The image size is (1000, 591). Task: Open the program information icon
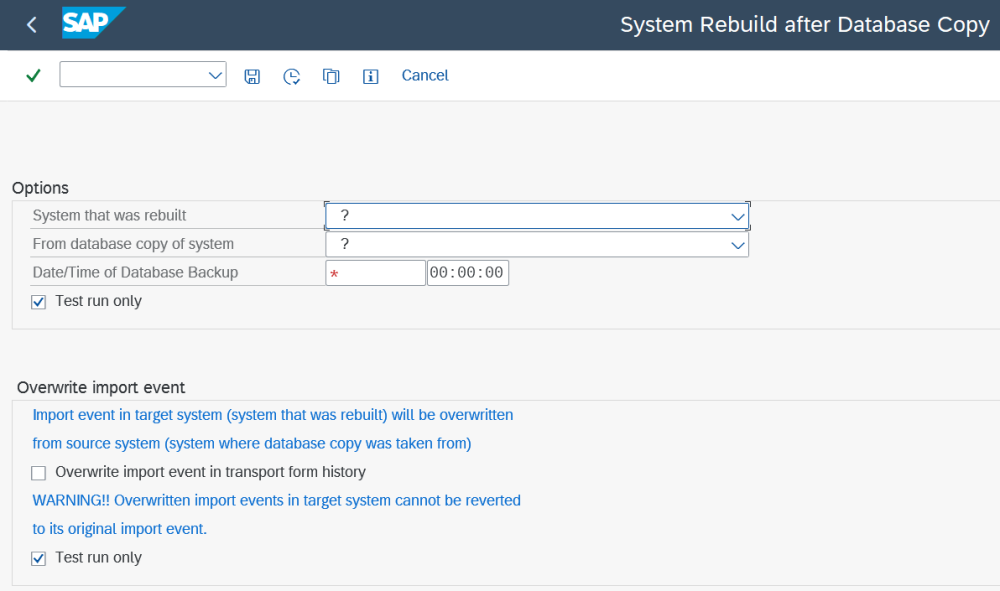point(371,76)
